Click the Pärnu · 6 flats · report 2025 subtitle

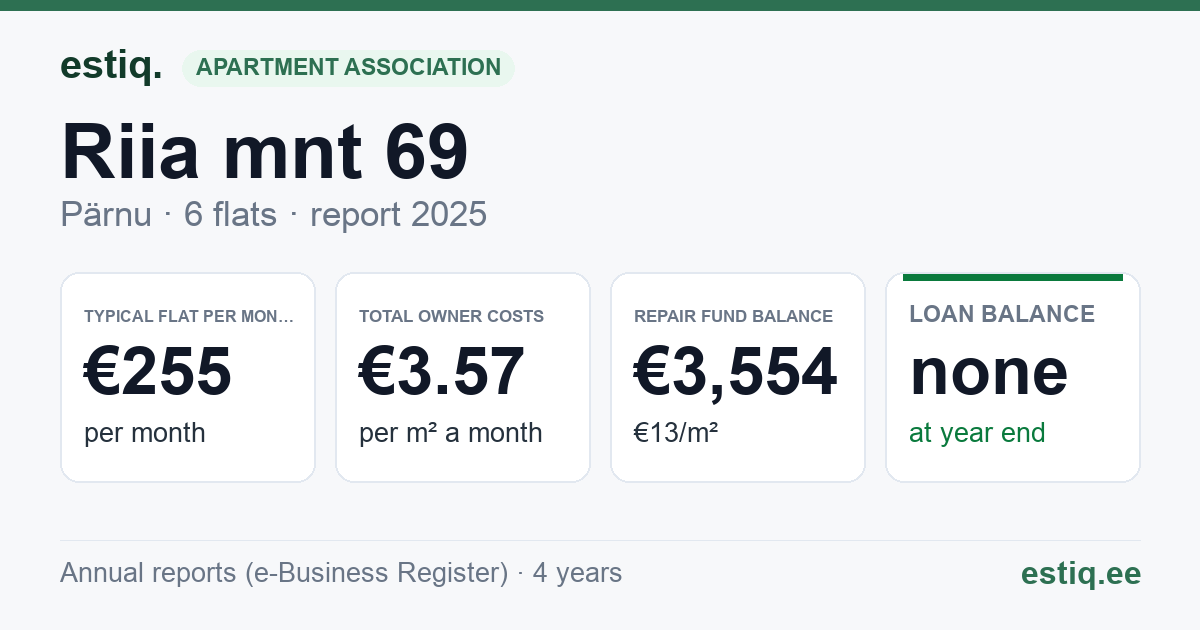tap(273, 214)
